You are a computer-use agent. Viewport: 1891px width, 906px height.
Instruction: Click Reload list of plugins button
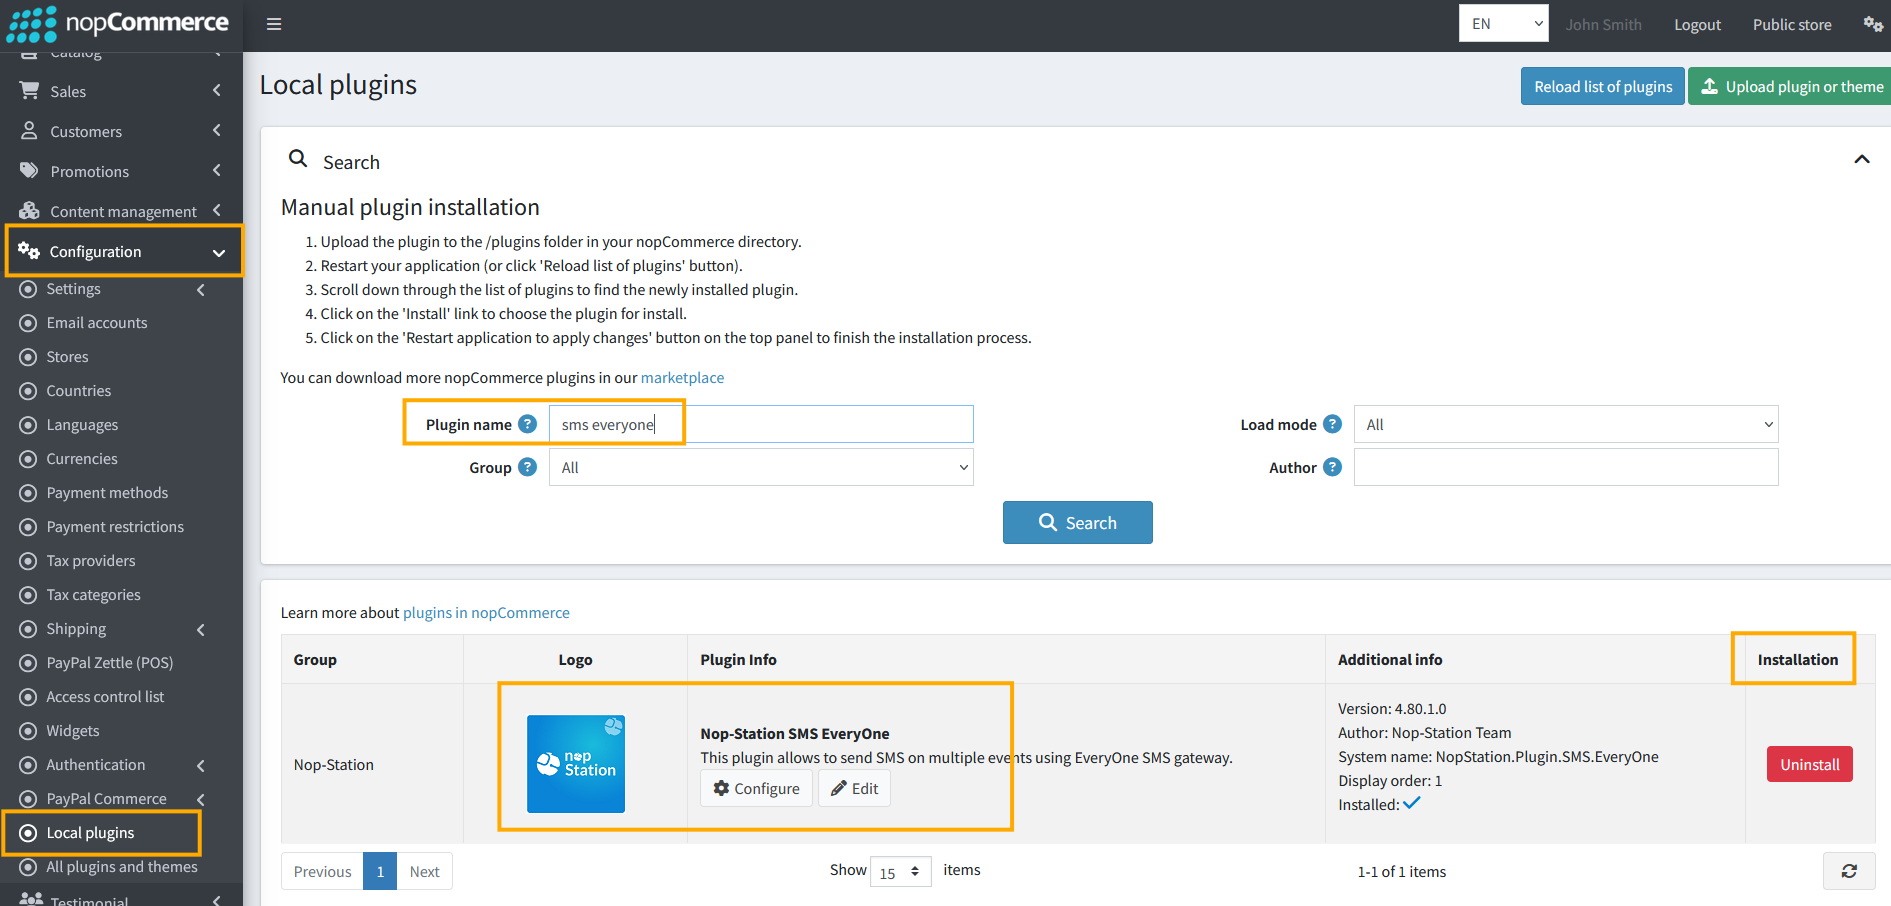[1603, 86]
